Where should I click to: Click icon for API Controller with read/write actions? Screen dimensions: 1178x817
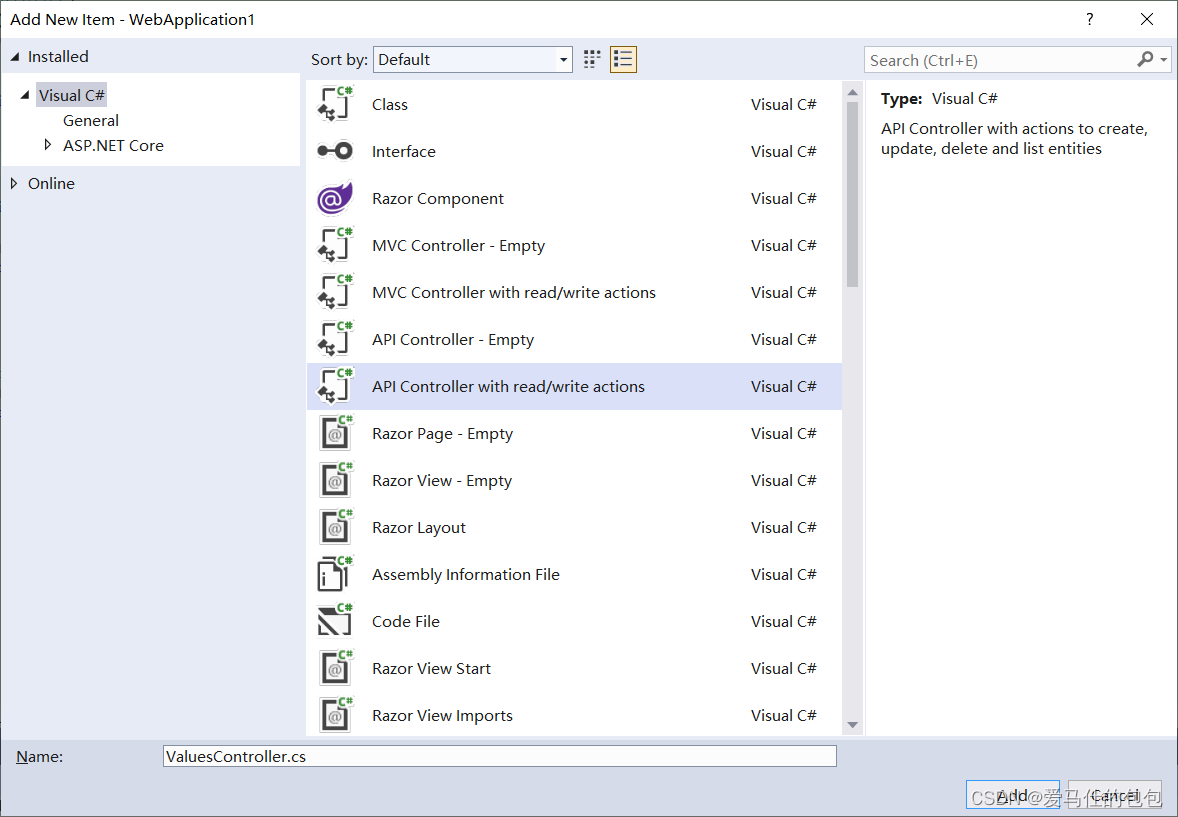click(334, 386)
